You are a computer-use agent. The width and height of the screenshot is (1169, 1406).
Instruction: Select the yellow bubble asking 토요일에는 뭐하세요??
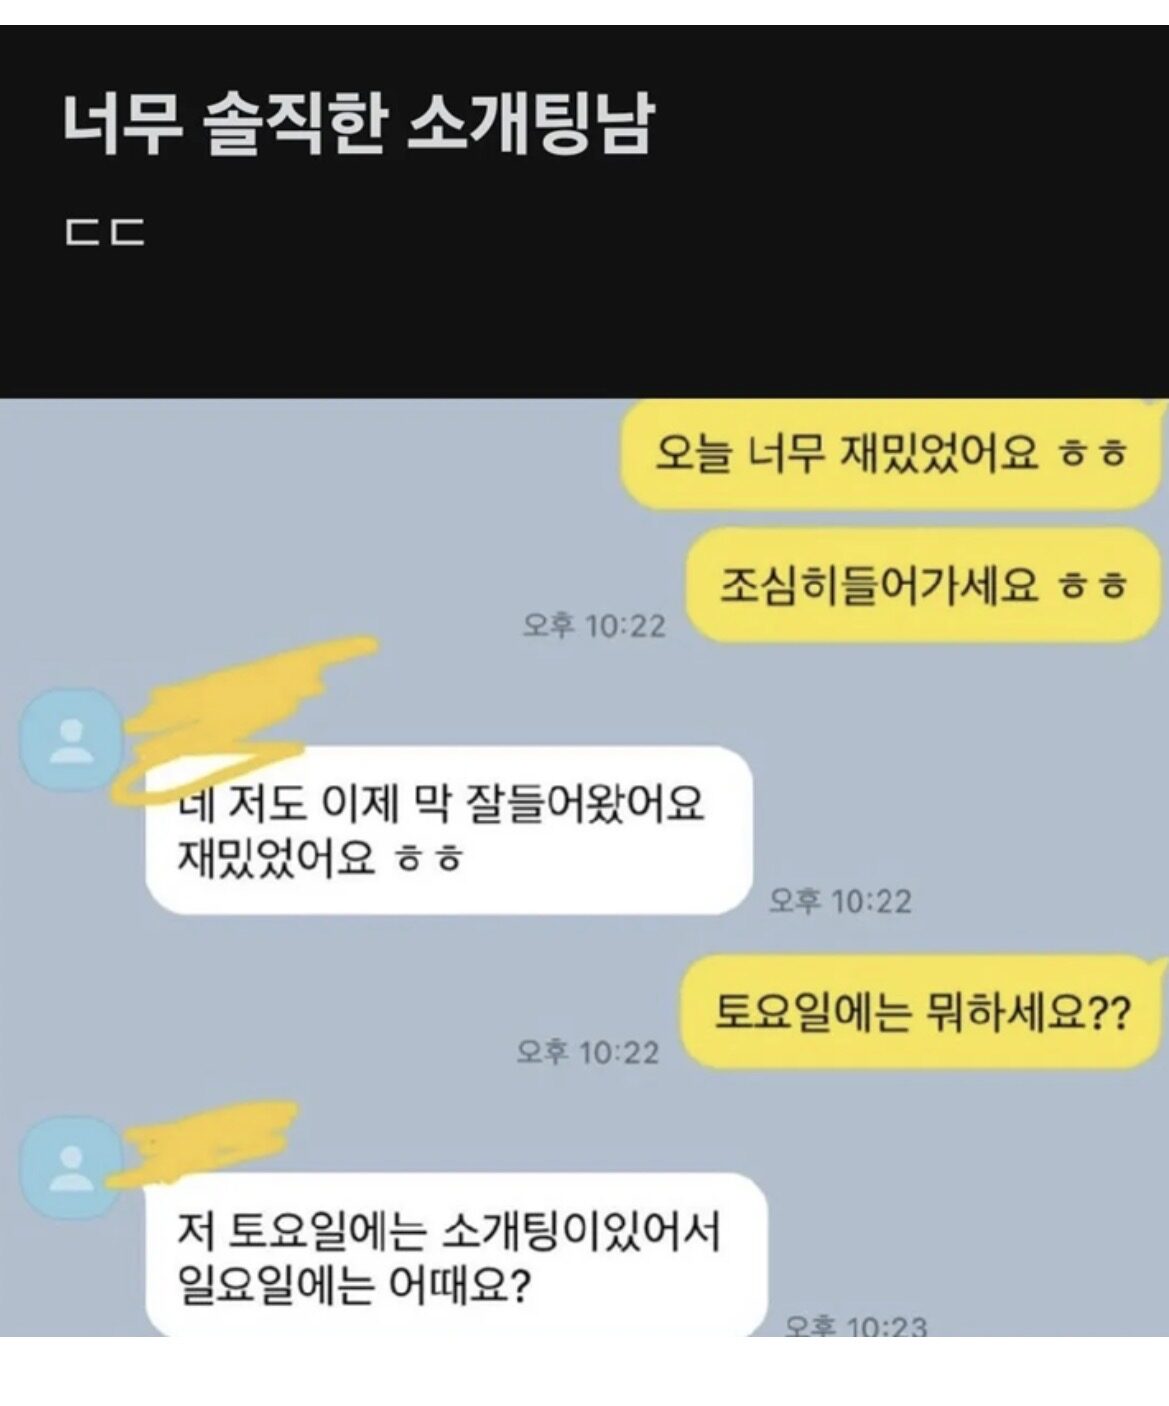tap(921, 1012)
